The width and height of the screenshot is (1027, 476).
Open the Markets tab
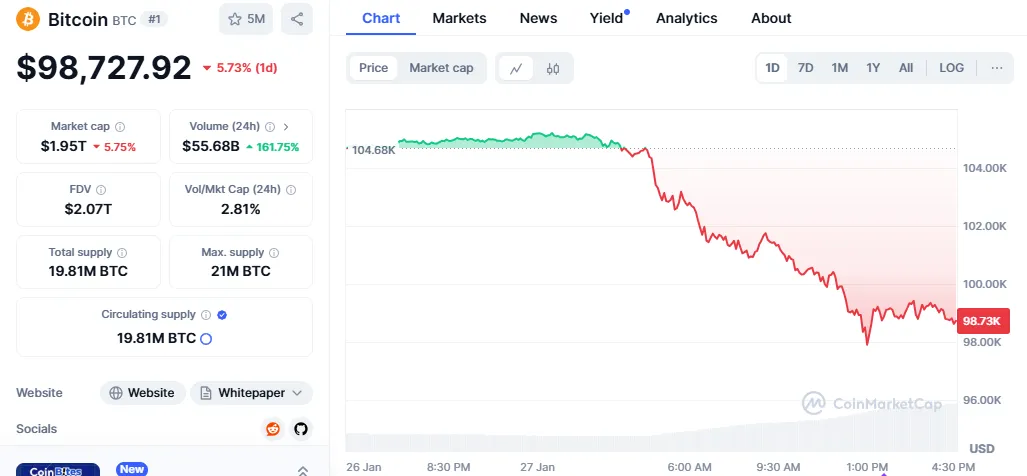click(x=459, y=18)
